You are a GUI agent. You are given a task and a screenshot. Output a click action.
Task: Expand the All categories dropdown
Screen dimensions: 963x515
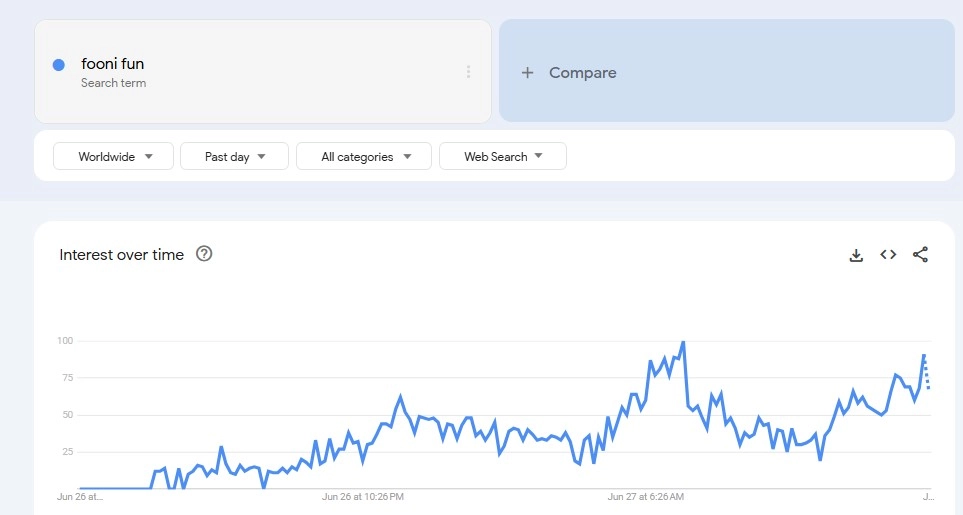(x=364, y=156)
